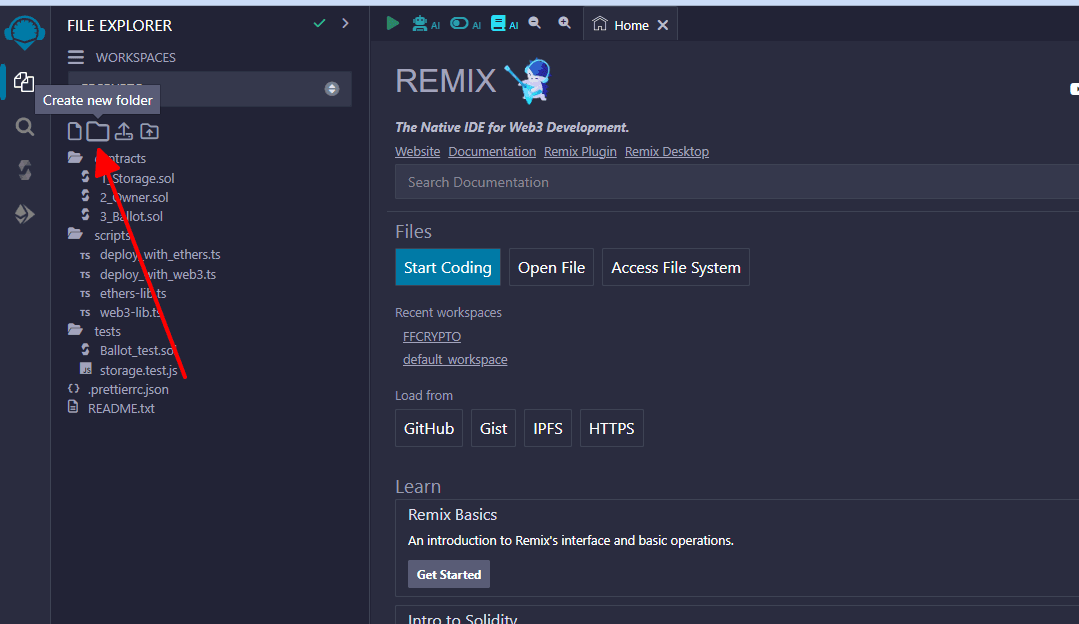Click the Start Coding button
Screen dimensions: 1079x624
coord(448,267)
